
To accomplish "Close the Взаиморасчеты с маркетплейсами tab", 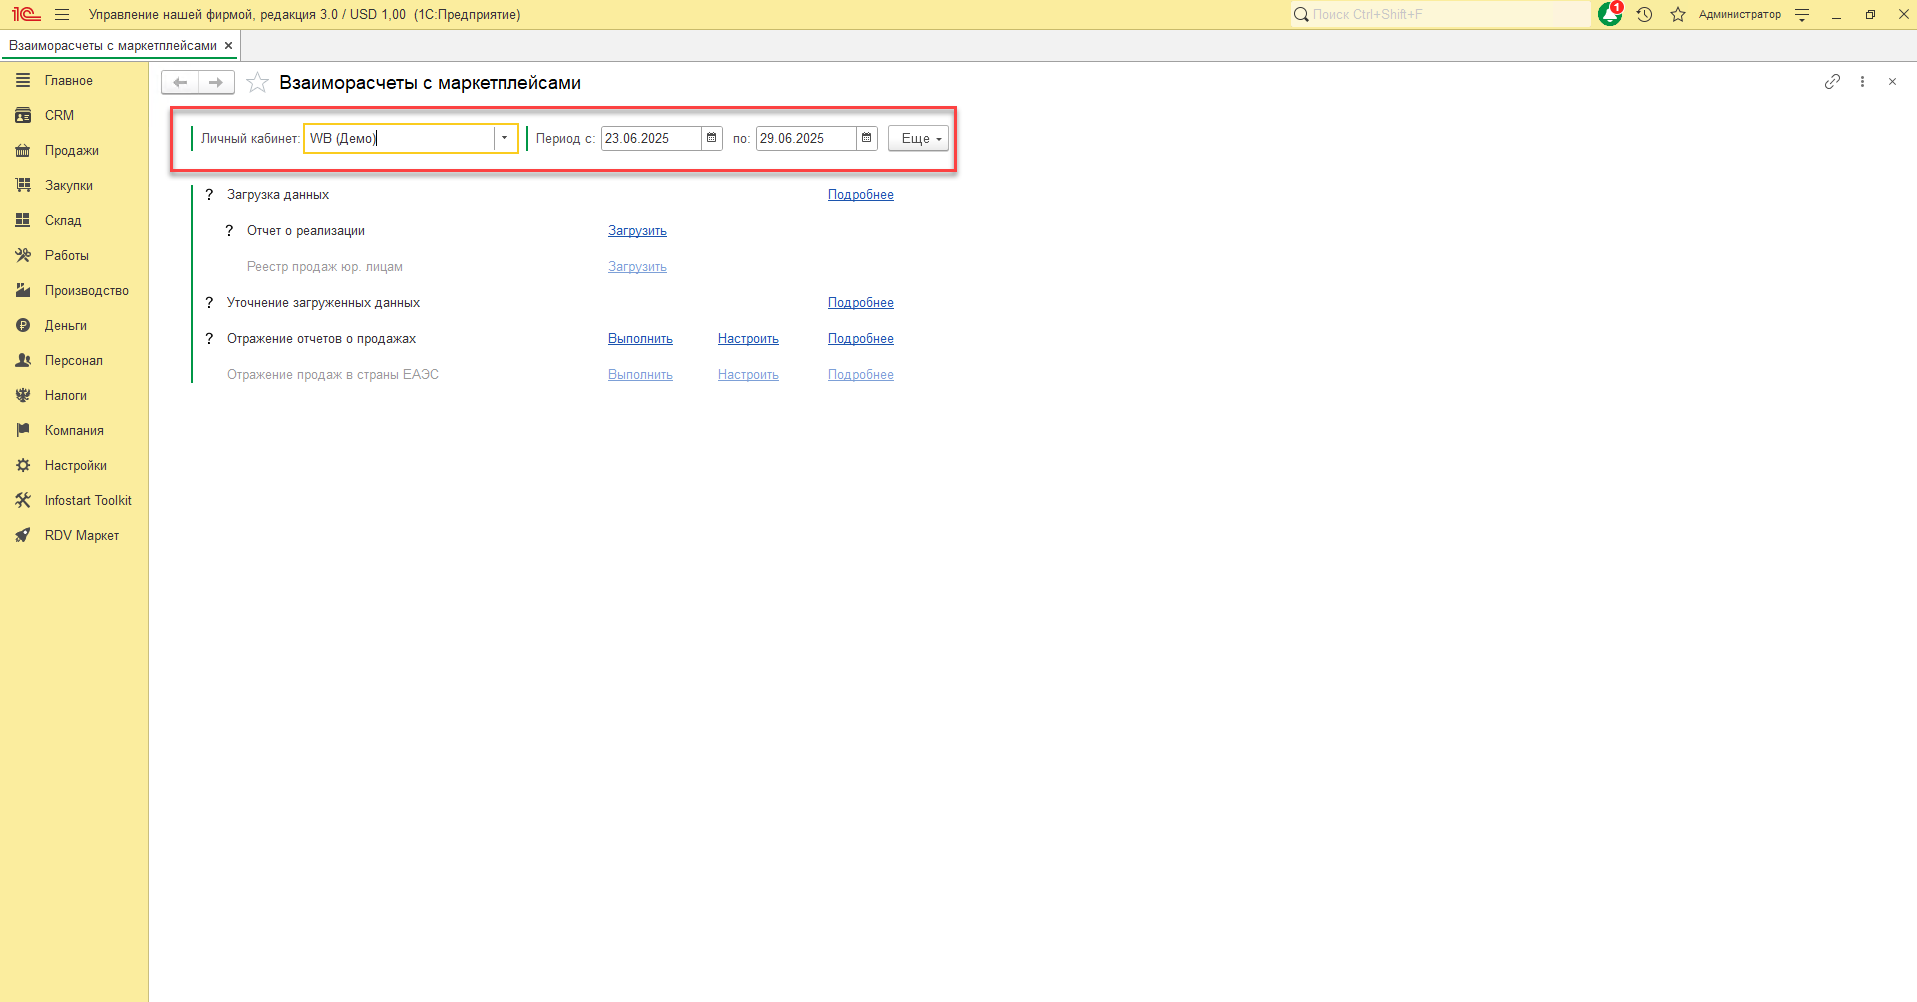I will click(x=228, y=46).
